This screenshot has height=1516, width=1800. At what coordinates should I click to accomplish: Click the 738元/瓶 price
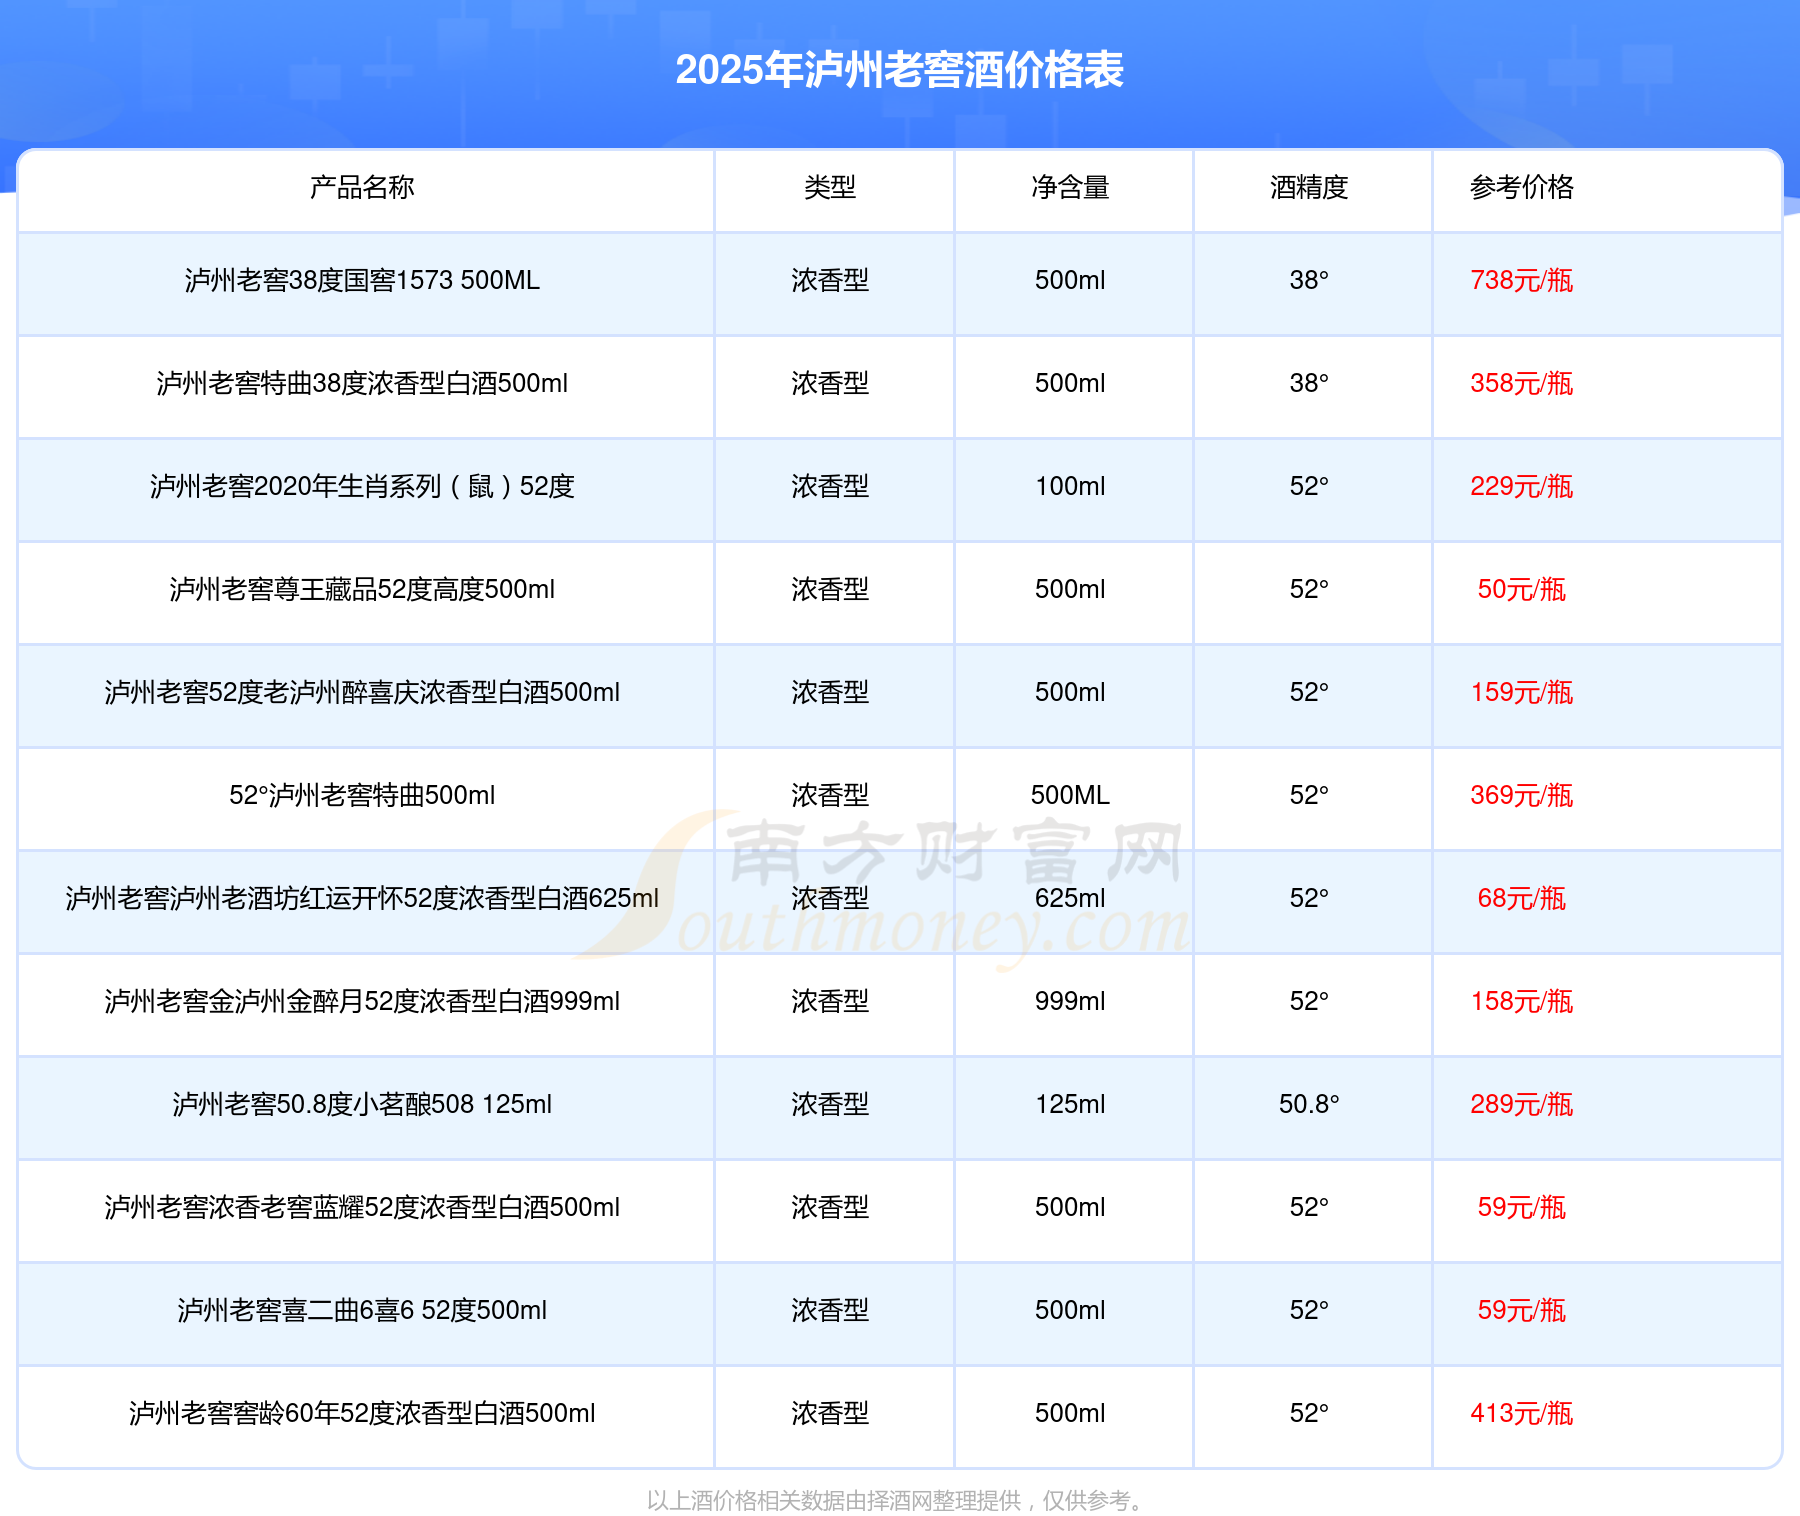pos(1521,280)
